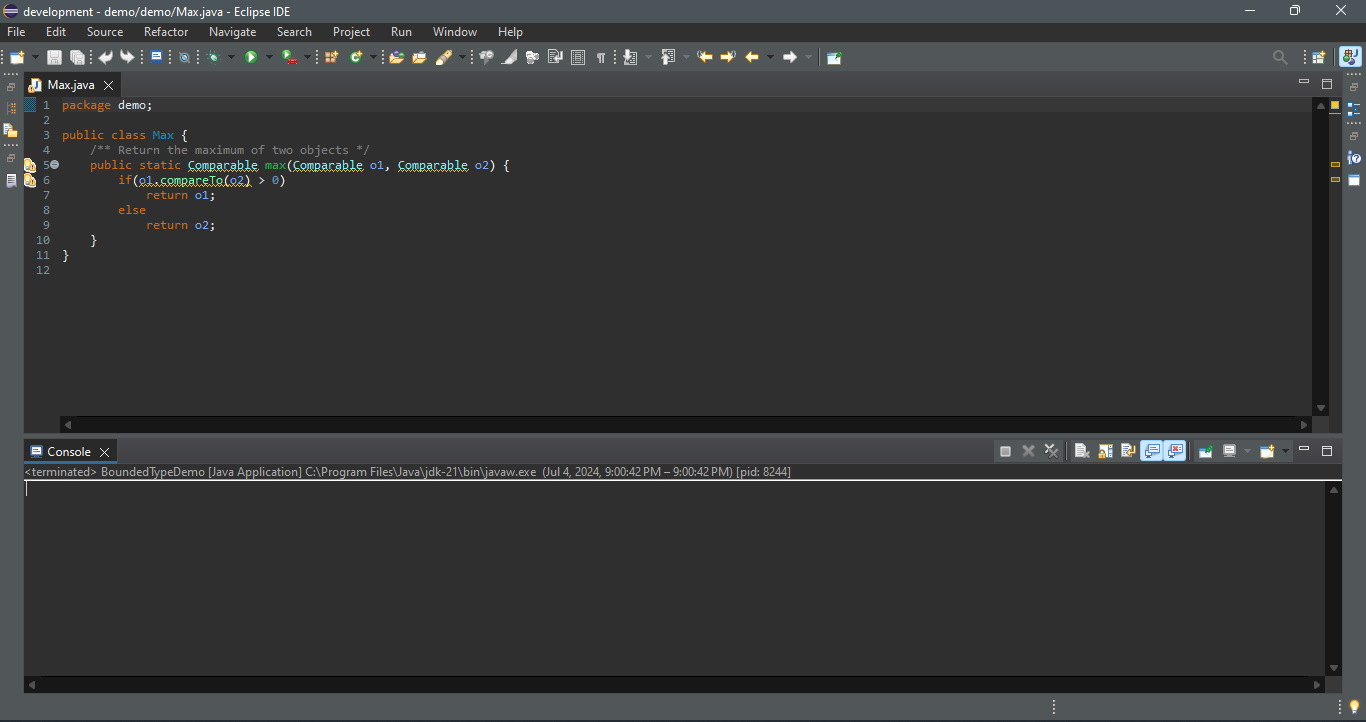The width and height of the screenshot is (1366, 722).
Task: Click Remove Launch X in Console
Action: pyautogui.click(x=1028, y=451)
